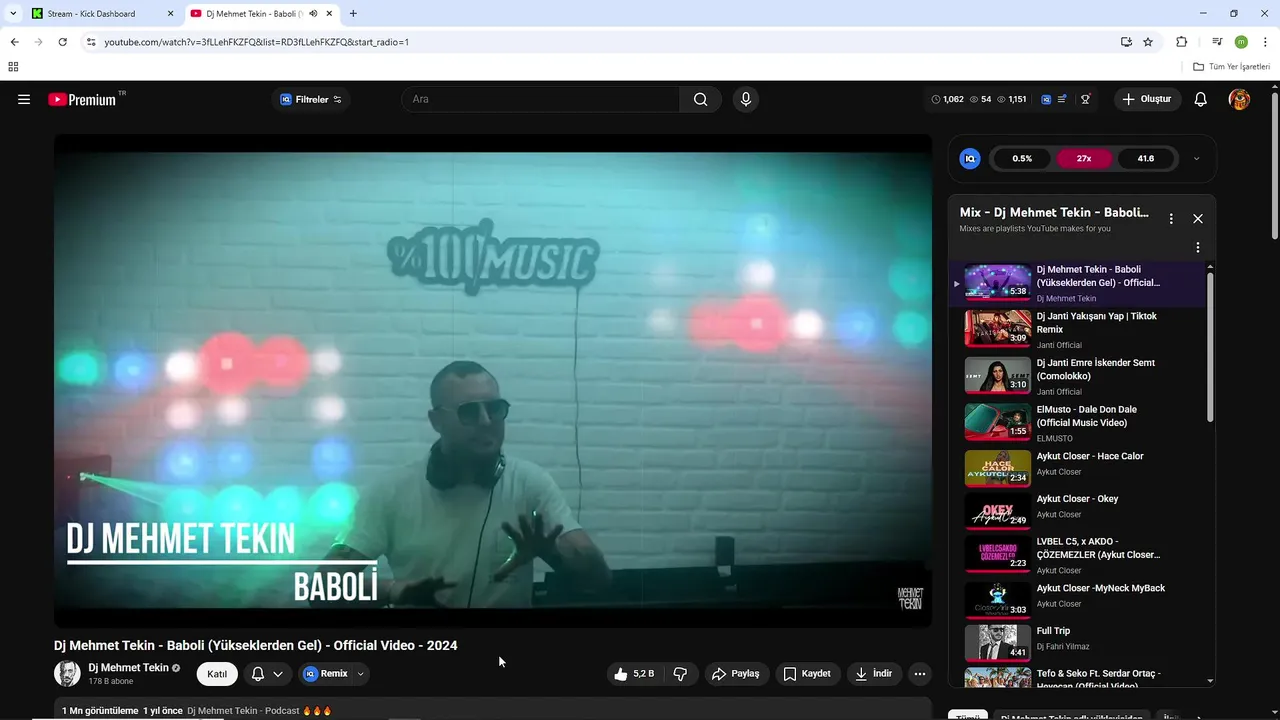
Task: Select the 41.6 score pill
Action: (1146, 158)
